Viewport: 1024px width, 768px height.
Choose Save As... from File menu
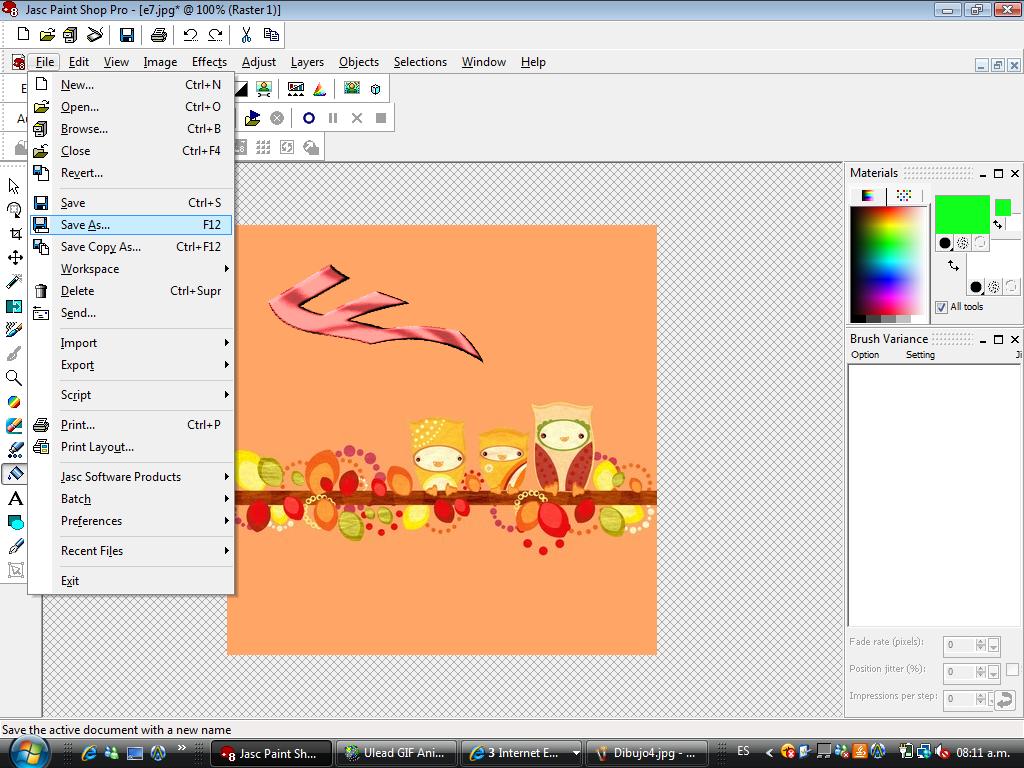coord(131,225)
